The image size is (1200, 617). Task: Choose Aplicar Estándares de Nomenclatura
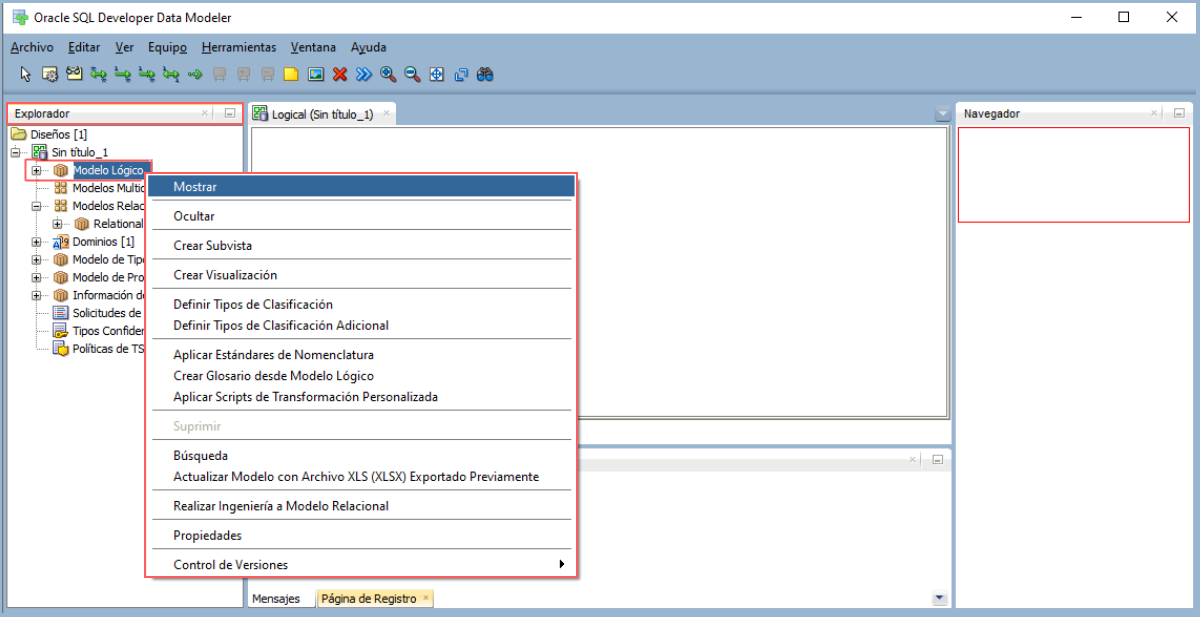(361, 355)
